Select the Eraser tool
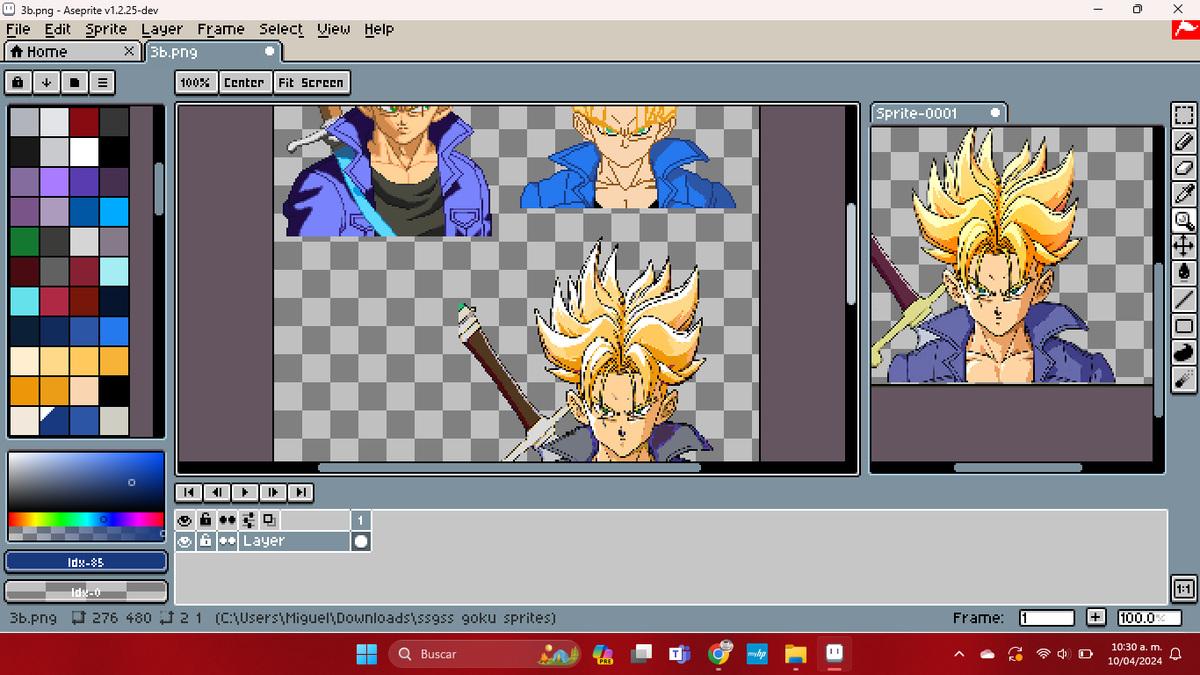Screen dimensions: 1200x675 tap(1184, 167)
